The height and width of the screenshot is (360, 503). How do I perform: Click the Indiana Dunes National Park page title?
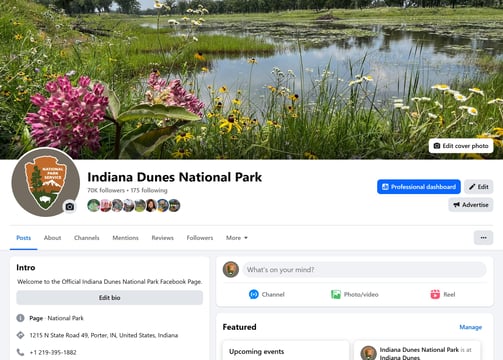tap(175, 177)
